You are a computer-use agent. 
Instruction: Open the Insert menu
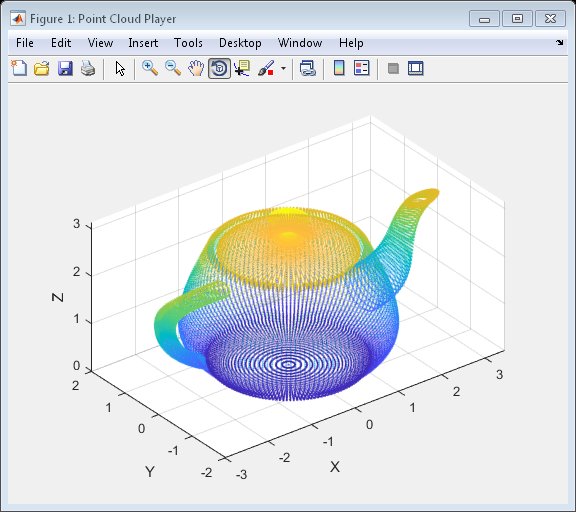point(143,43)
